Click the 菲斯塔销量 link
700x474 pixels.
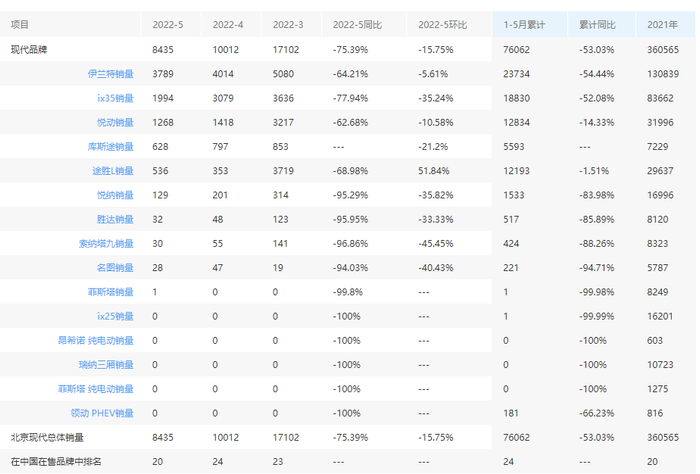[111, 292]
